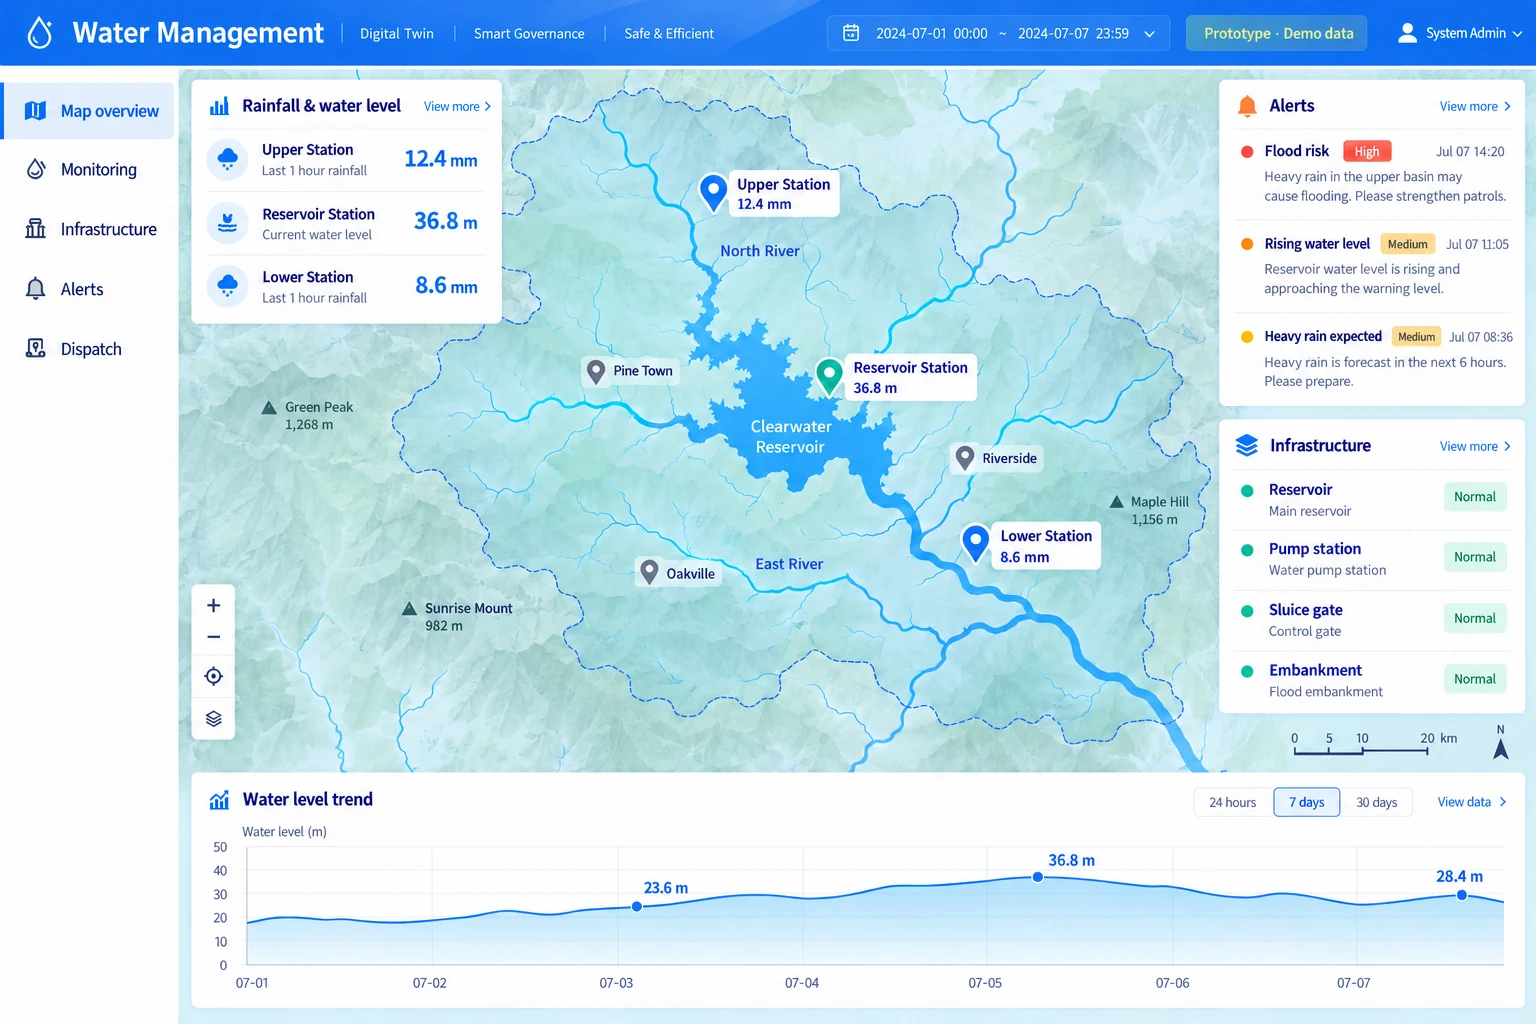
Task: Click the 36.8 m peak chart point
Action: [x=1038, y=877]
